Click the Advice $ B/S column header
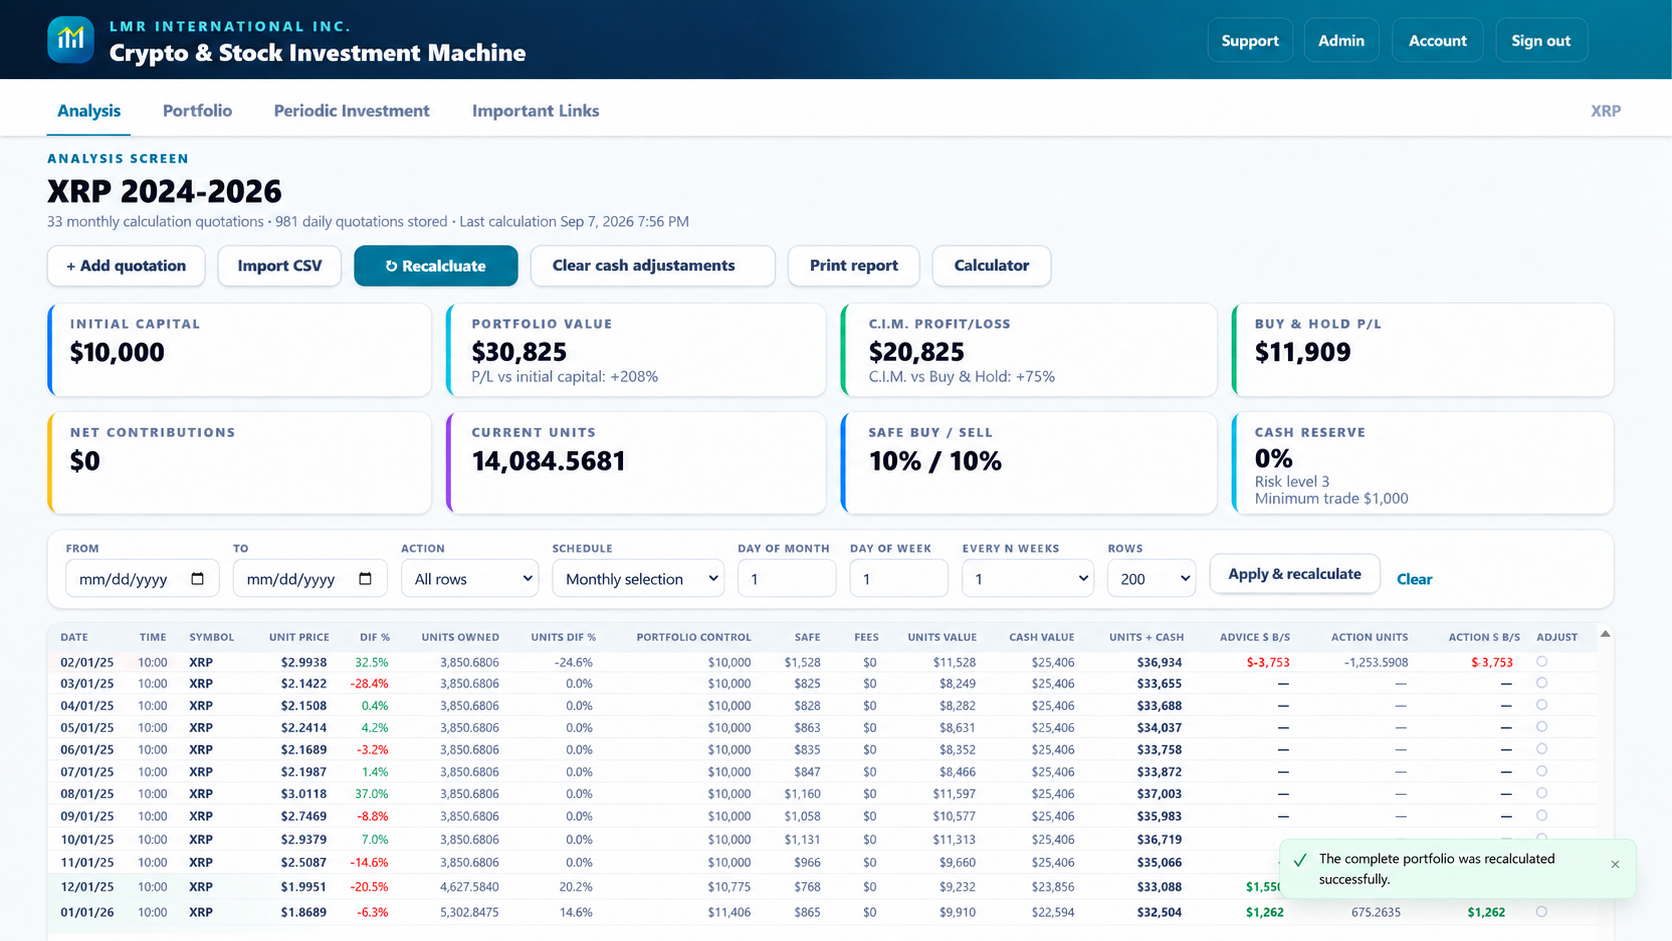 pos(1255,637)
